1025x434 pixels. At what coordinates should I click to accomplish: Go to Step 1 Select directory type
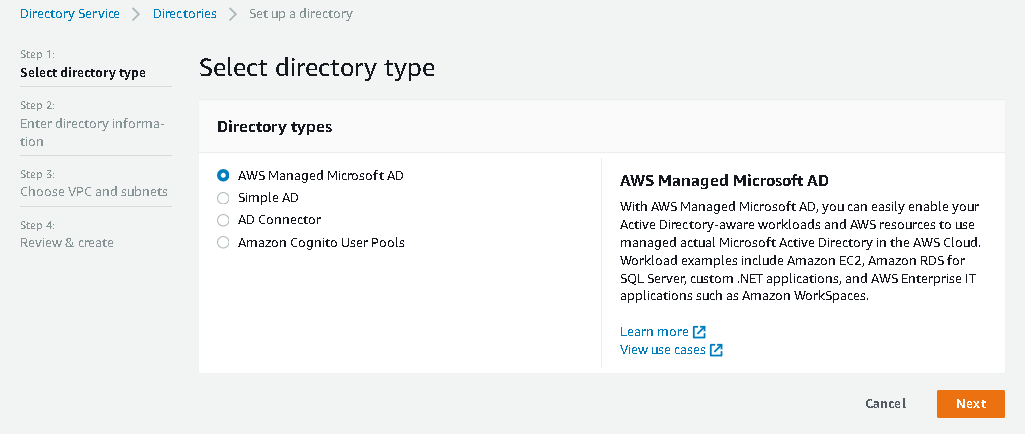[x=83, y=72]
